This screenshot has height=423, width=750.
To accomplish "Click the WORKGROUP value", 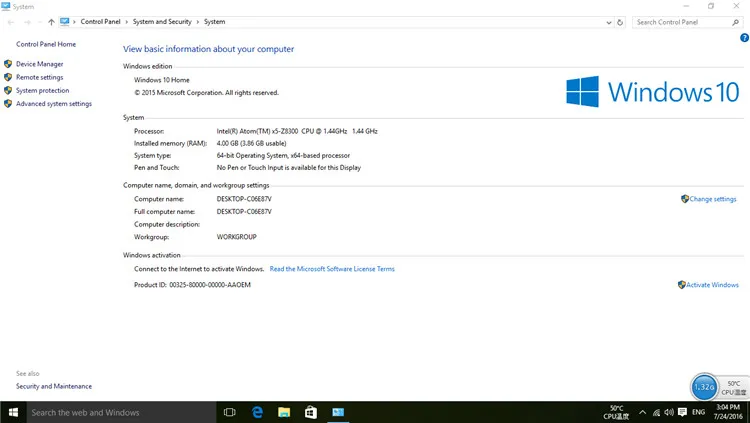I will tap(237, 237).
